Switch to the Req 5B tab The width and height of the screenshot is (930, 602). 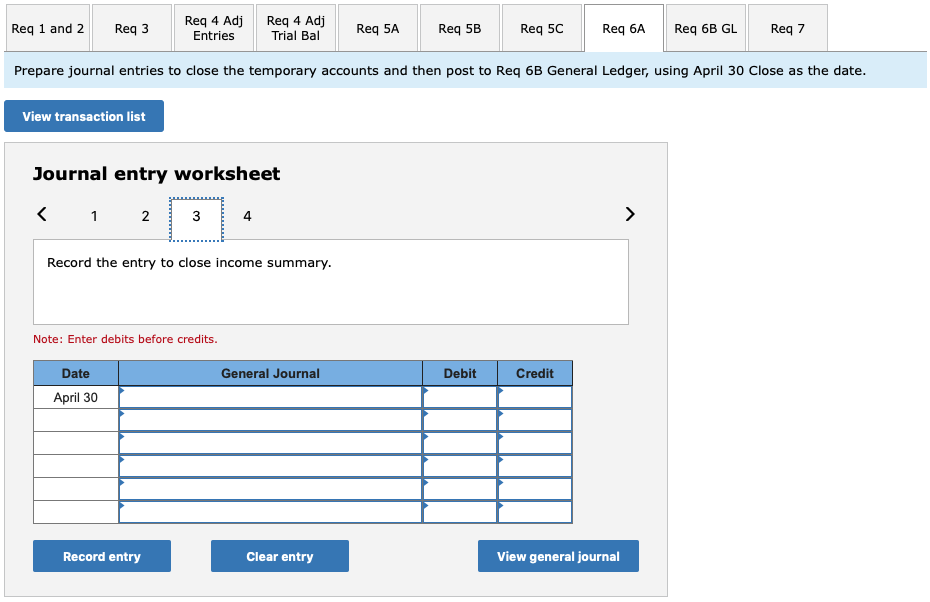459,28
